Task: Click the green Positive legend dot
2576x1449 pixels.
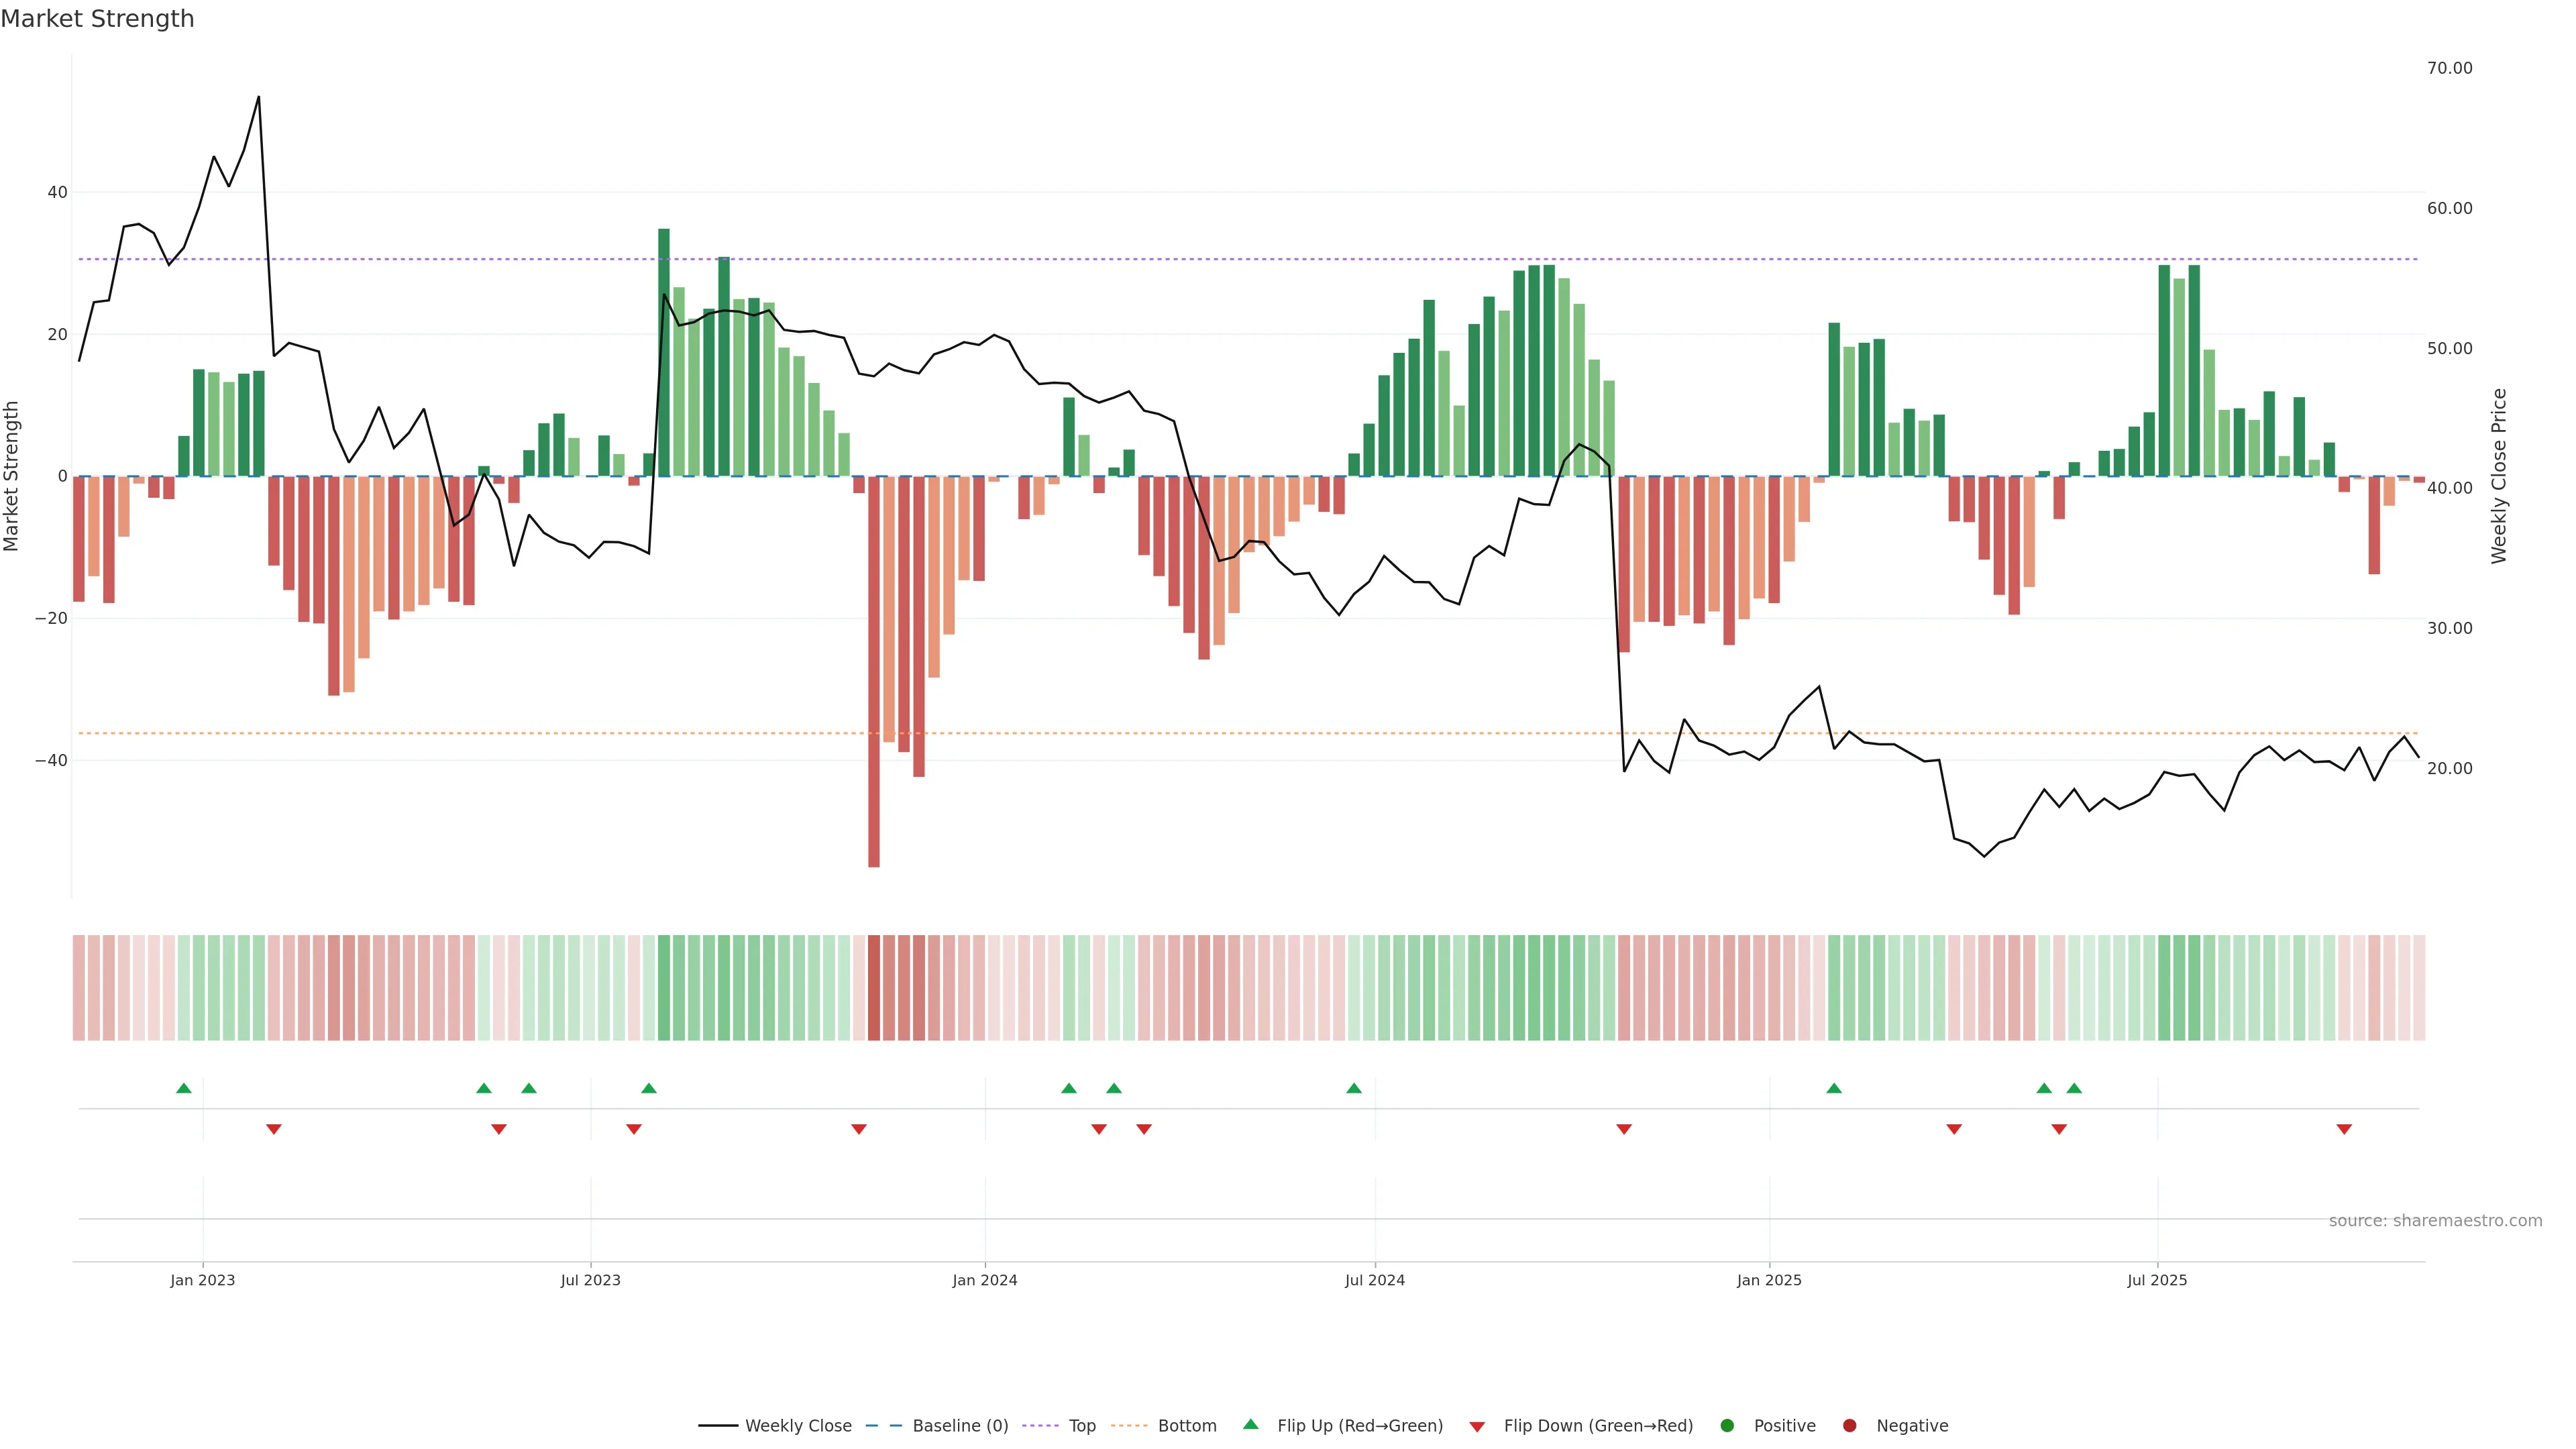Action: [x=1727, y=1426]
